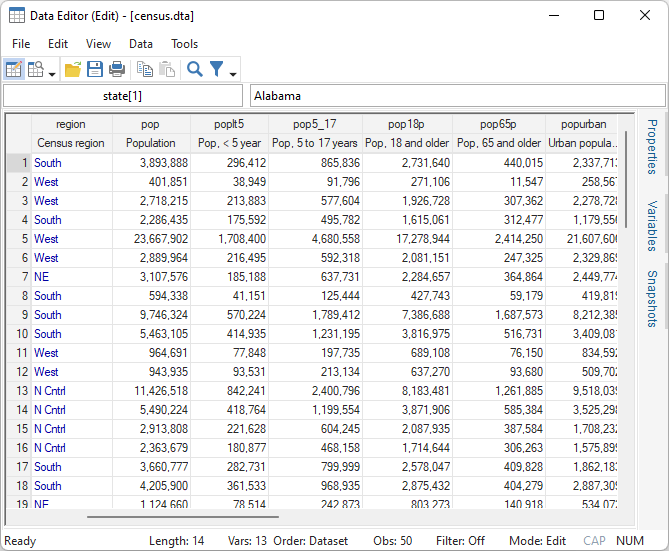Click Filter: Off in the status bar
Screen dimensions: 669x551
click(x=460, y=541)
